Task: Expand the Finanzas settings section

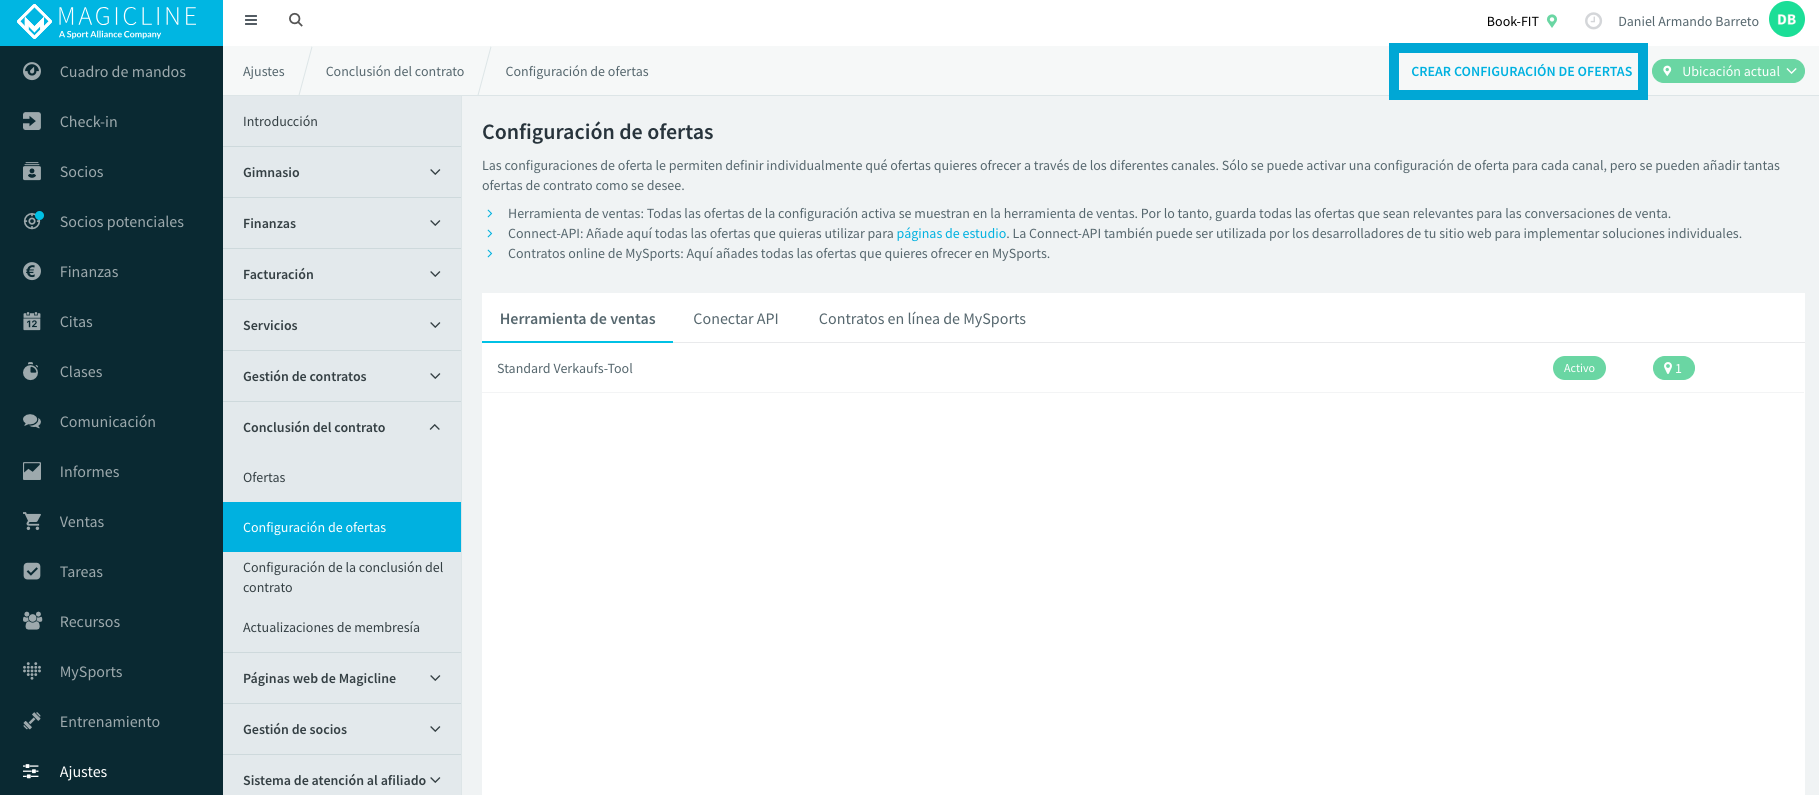Action: (342, 223)
